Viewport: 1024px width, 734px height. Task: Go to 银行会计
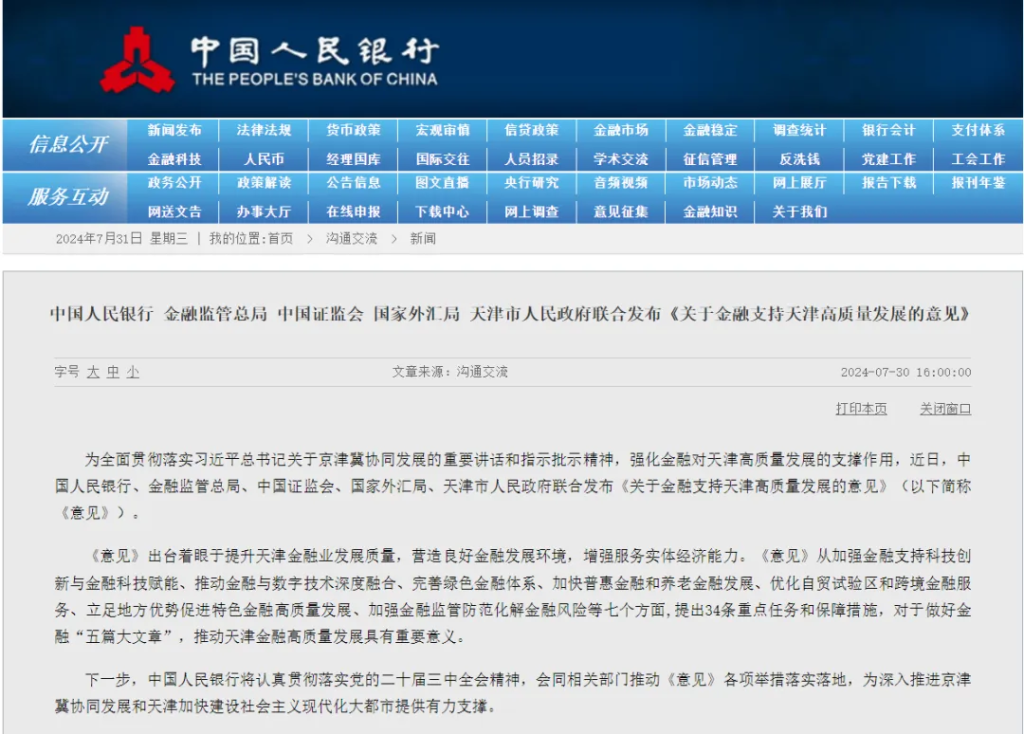point(889,130)
